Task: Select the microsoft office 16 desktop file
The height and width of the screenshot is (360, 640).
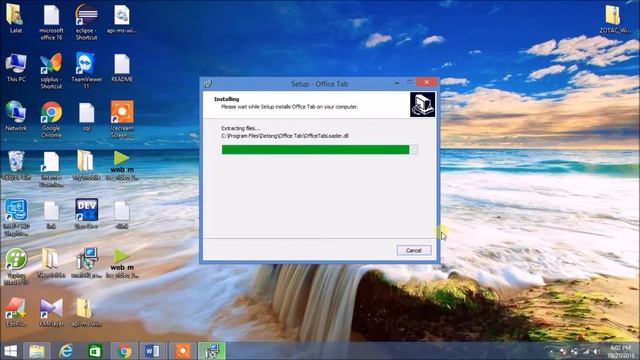Action: click(x=51, y=22)
